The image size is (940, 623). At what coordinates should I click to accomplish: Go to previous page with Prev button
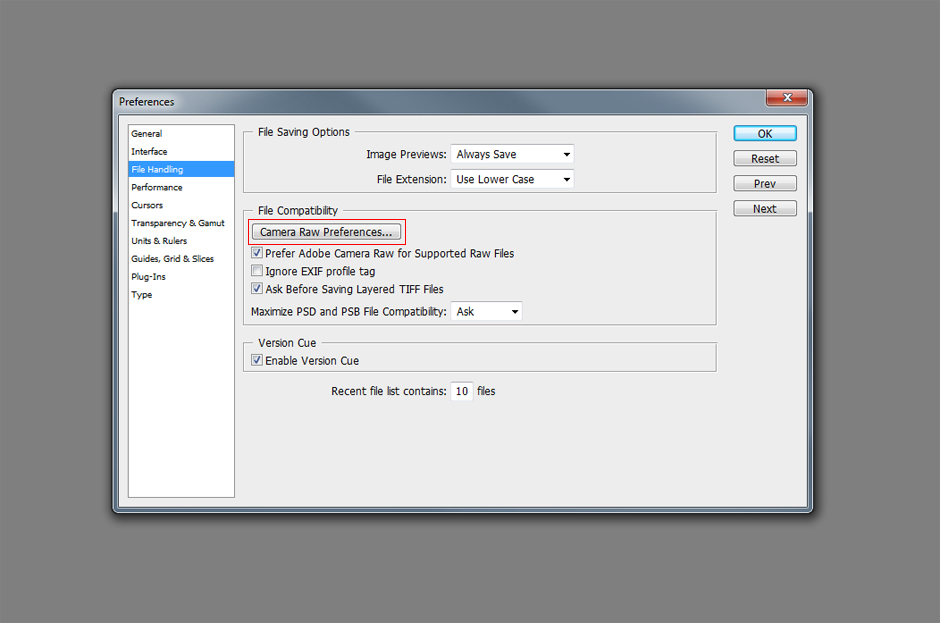[x=765, y=183]
